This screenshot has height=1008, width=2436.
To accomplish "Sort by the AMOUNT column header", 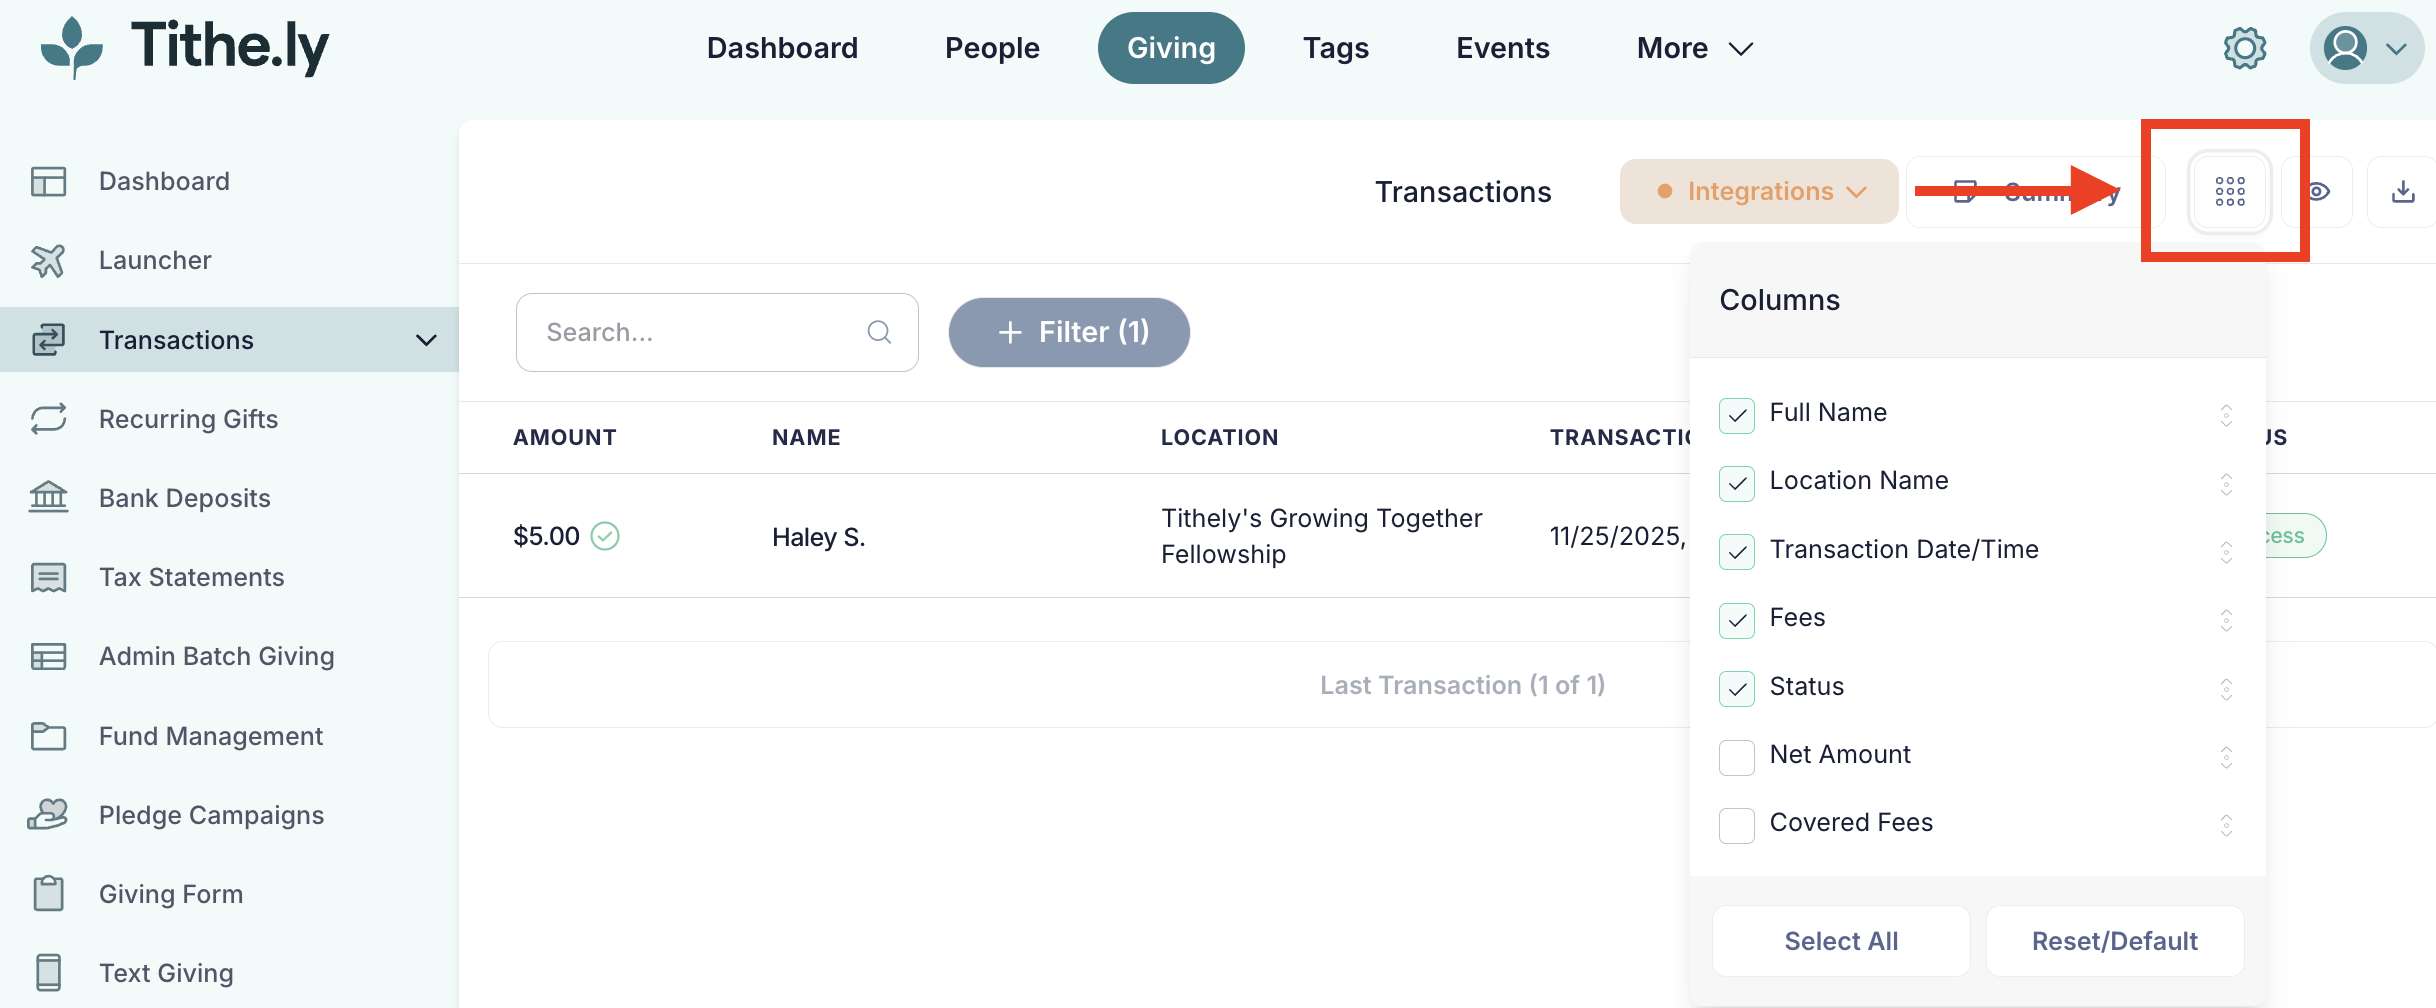I will [x=565, y=437].
